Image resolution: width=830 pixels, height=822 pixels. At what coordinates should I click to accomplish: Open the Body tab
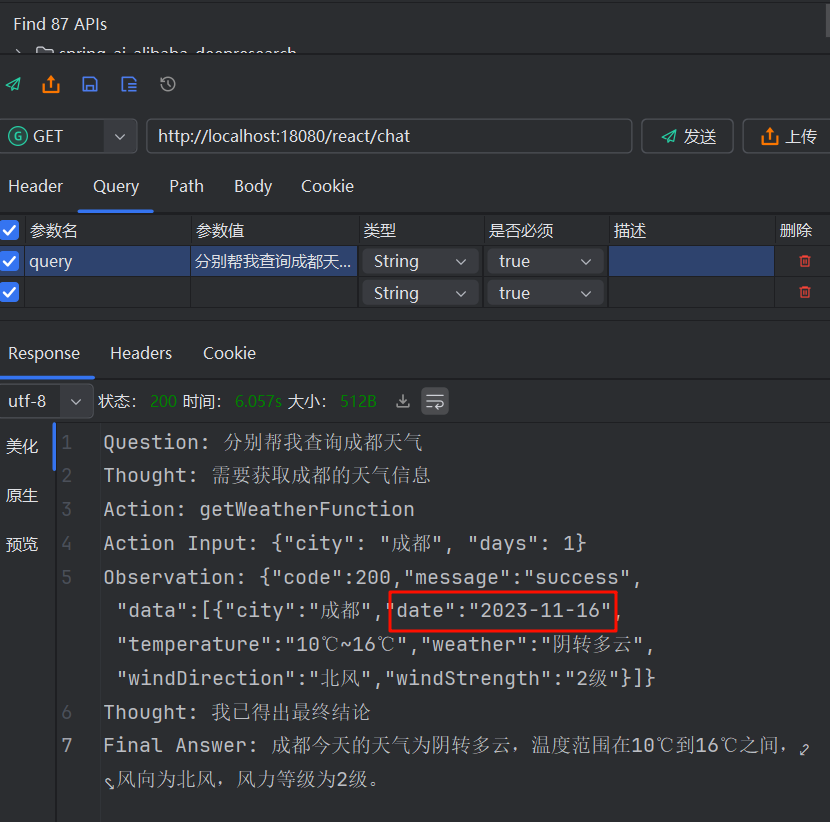(253, 186)
